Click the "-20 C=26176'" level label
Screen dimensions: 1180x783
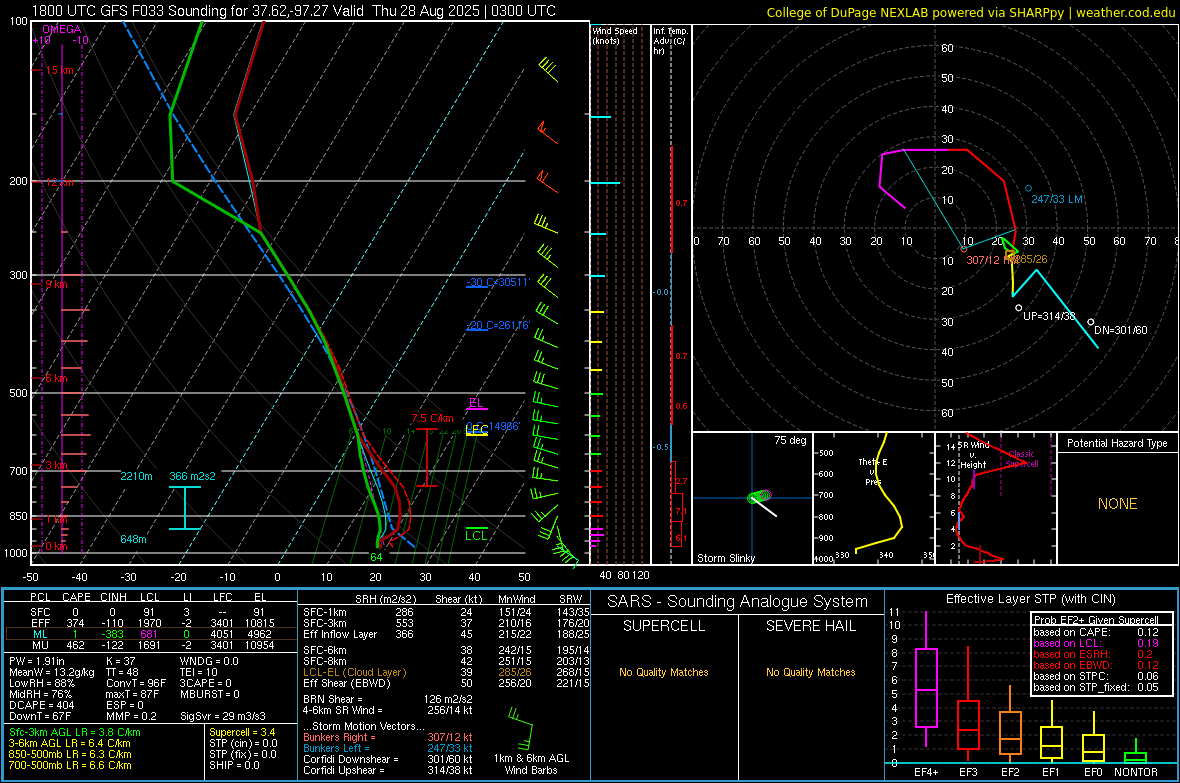[498, 325]
